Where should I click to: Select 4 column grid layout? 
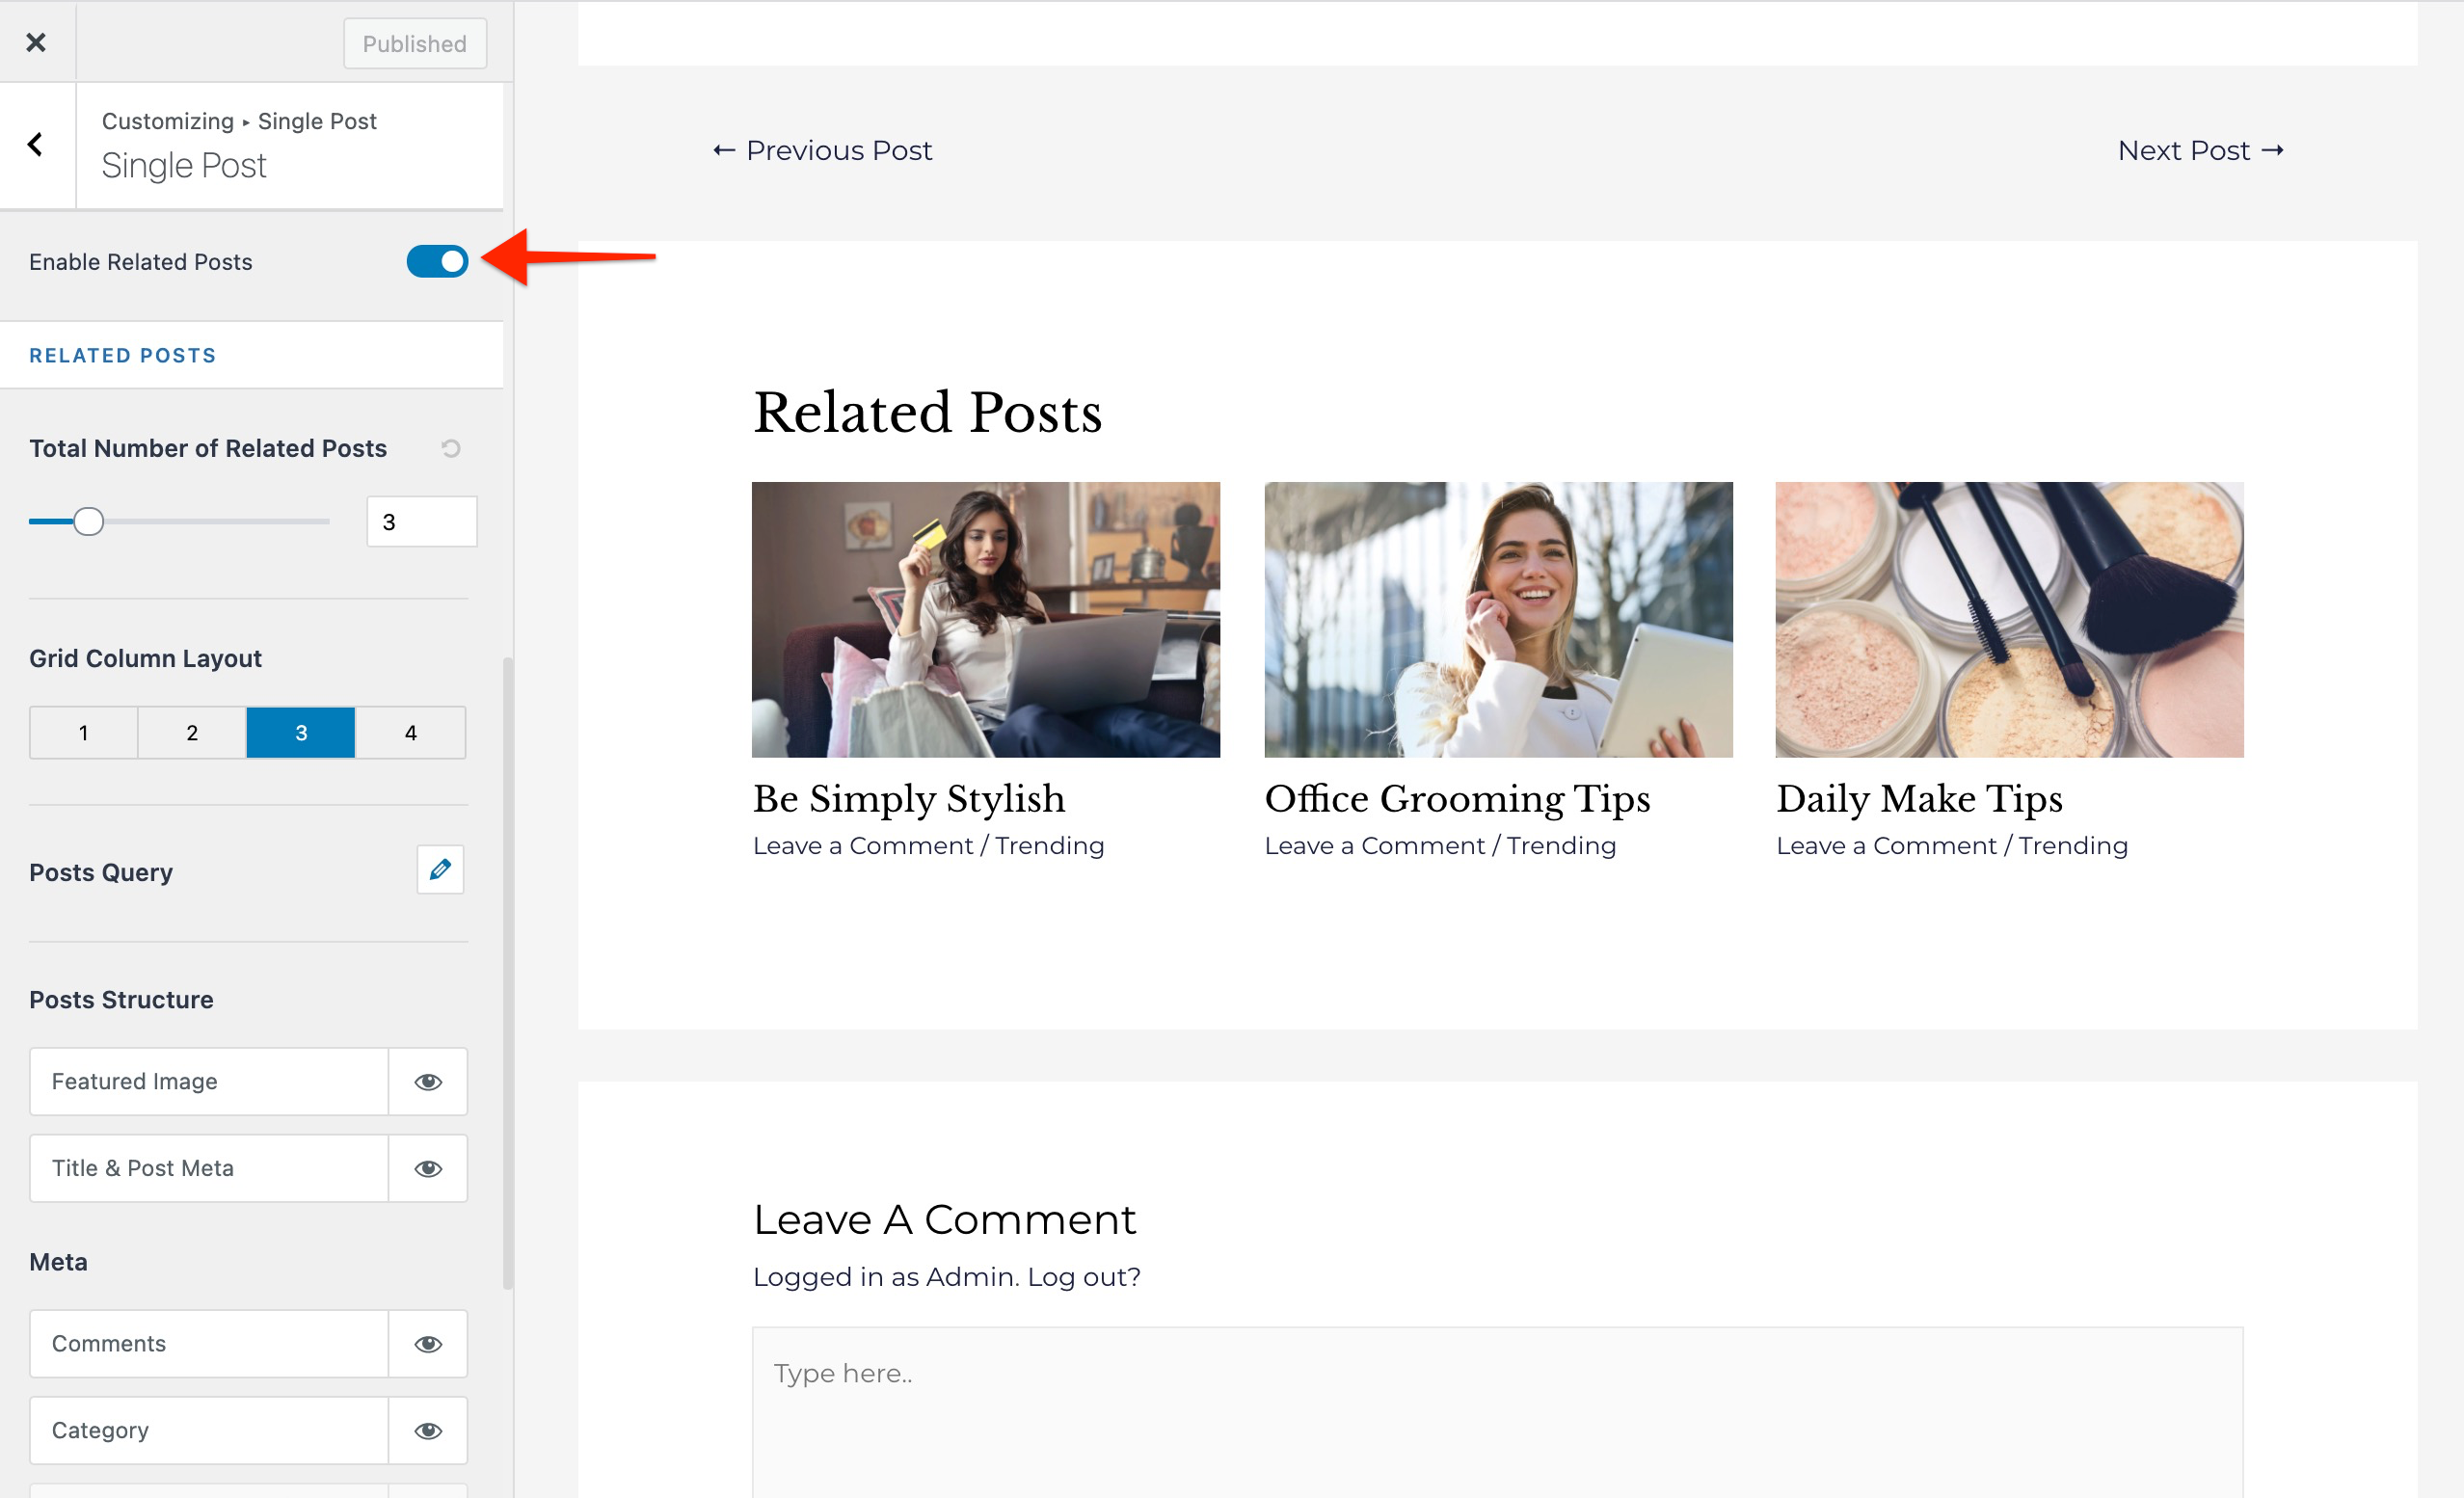point(410,732)
